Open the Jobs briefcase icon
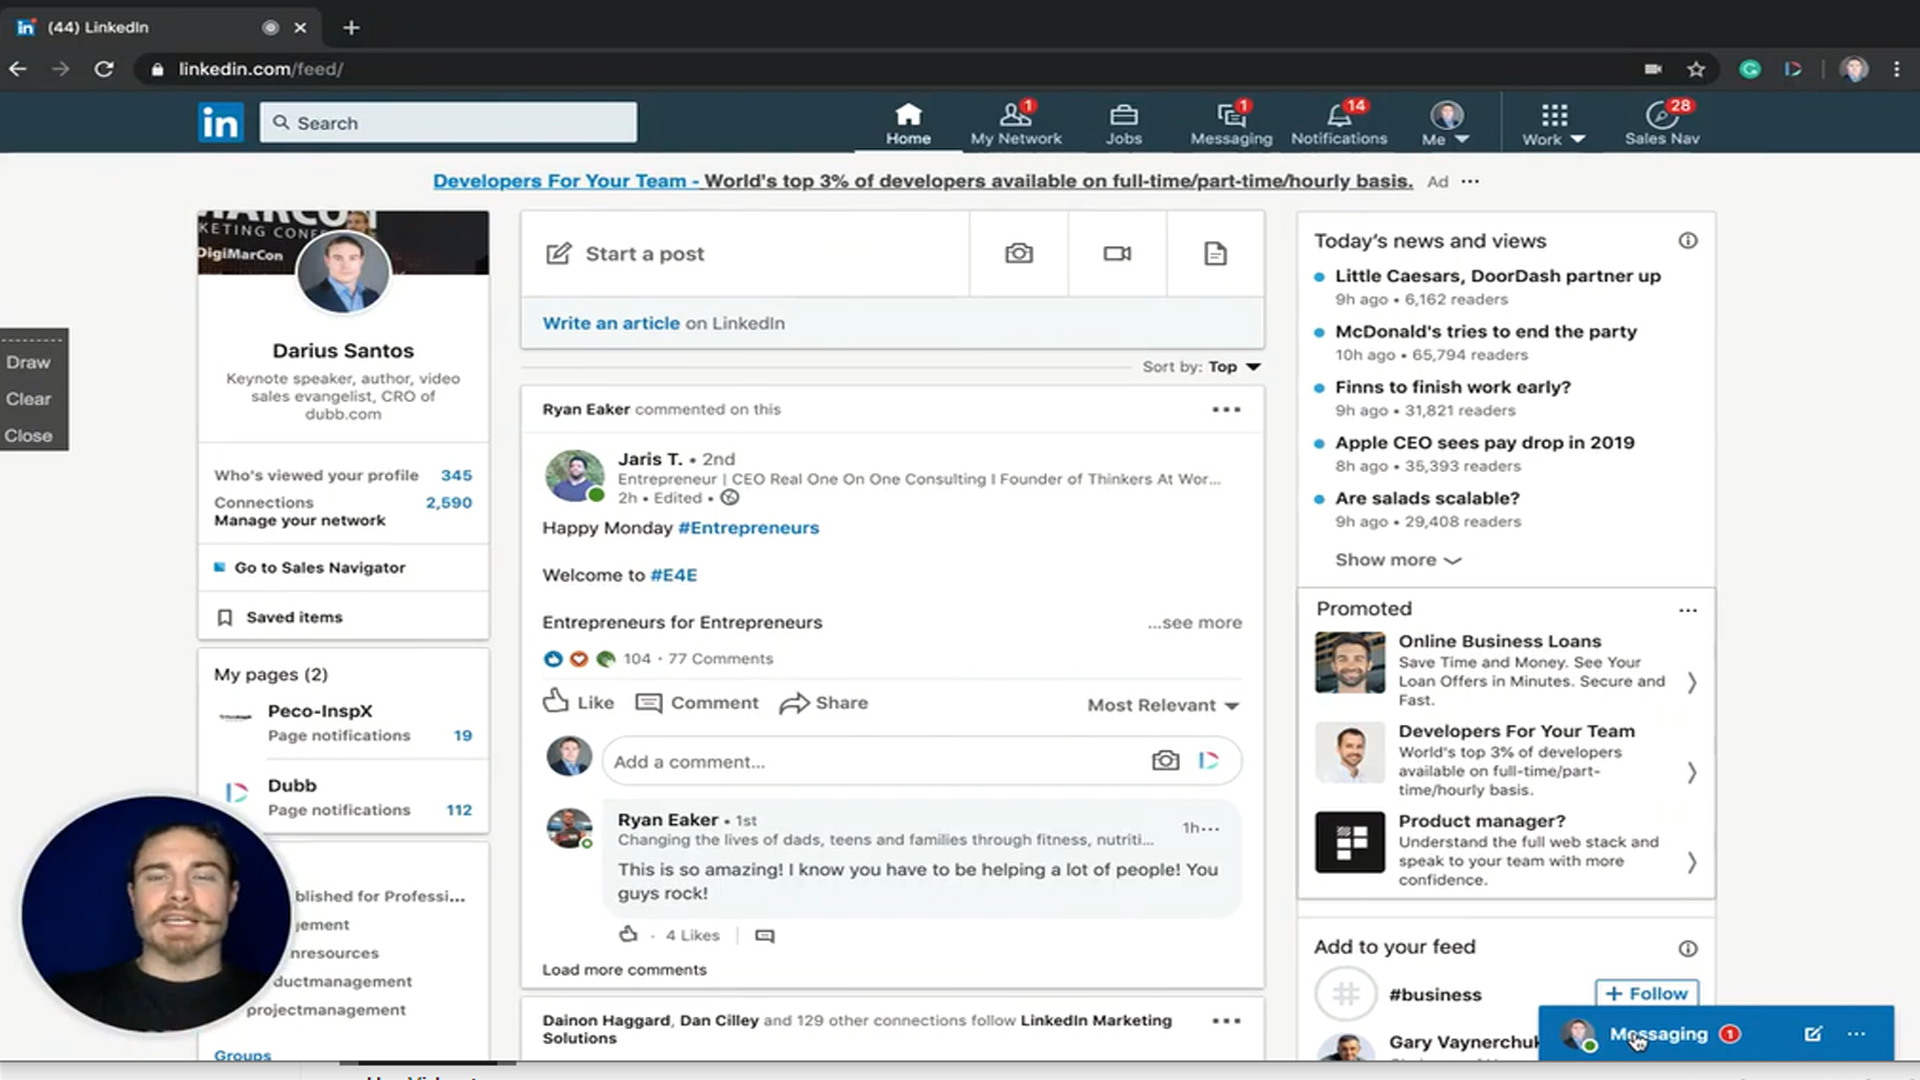 point(1123,123)
